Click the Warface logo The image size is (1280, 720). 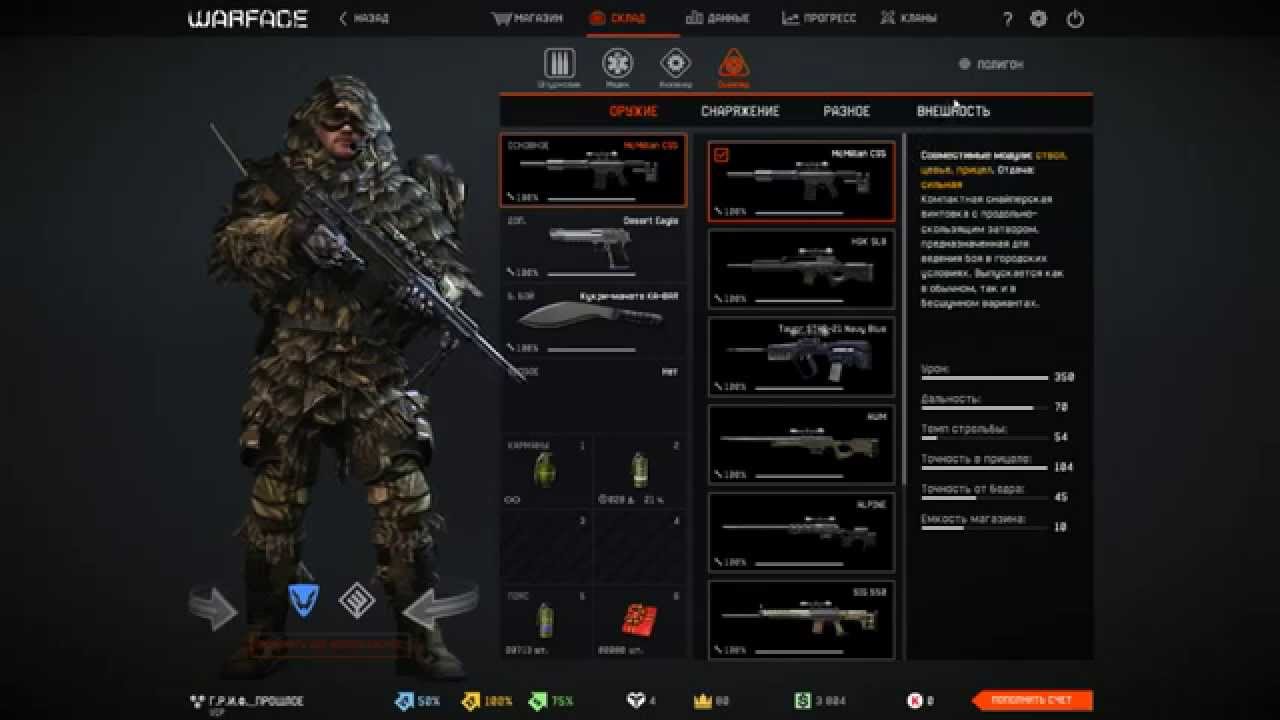click(248, 19)
